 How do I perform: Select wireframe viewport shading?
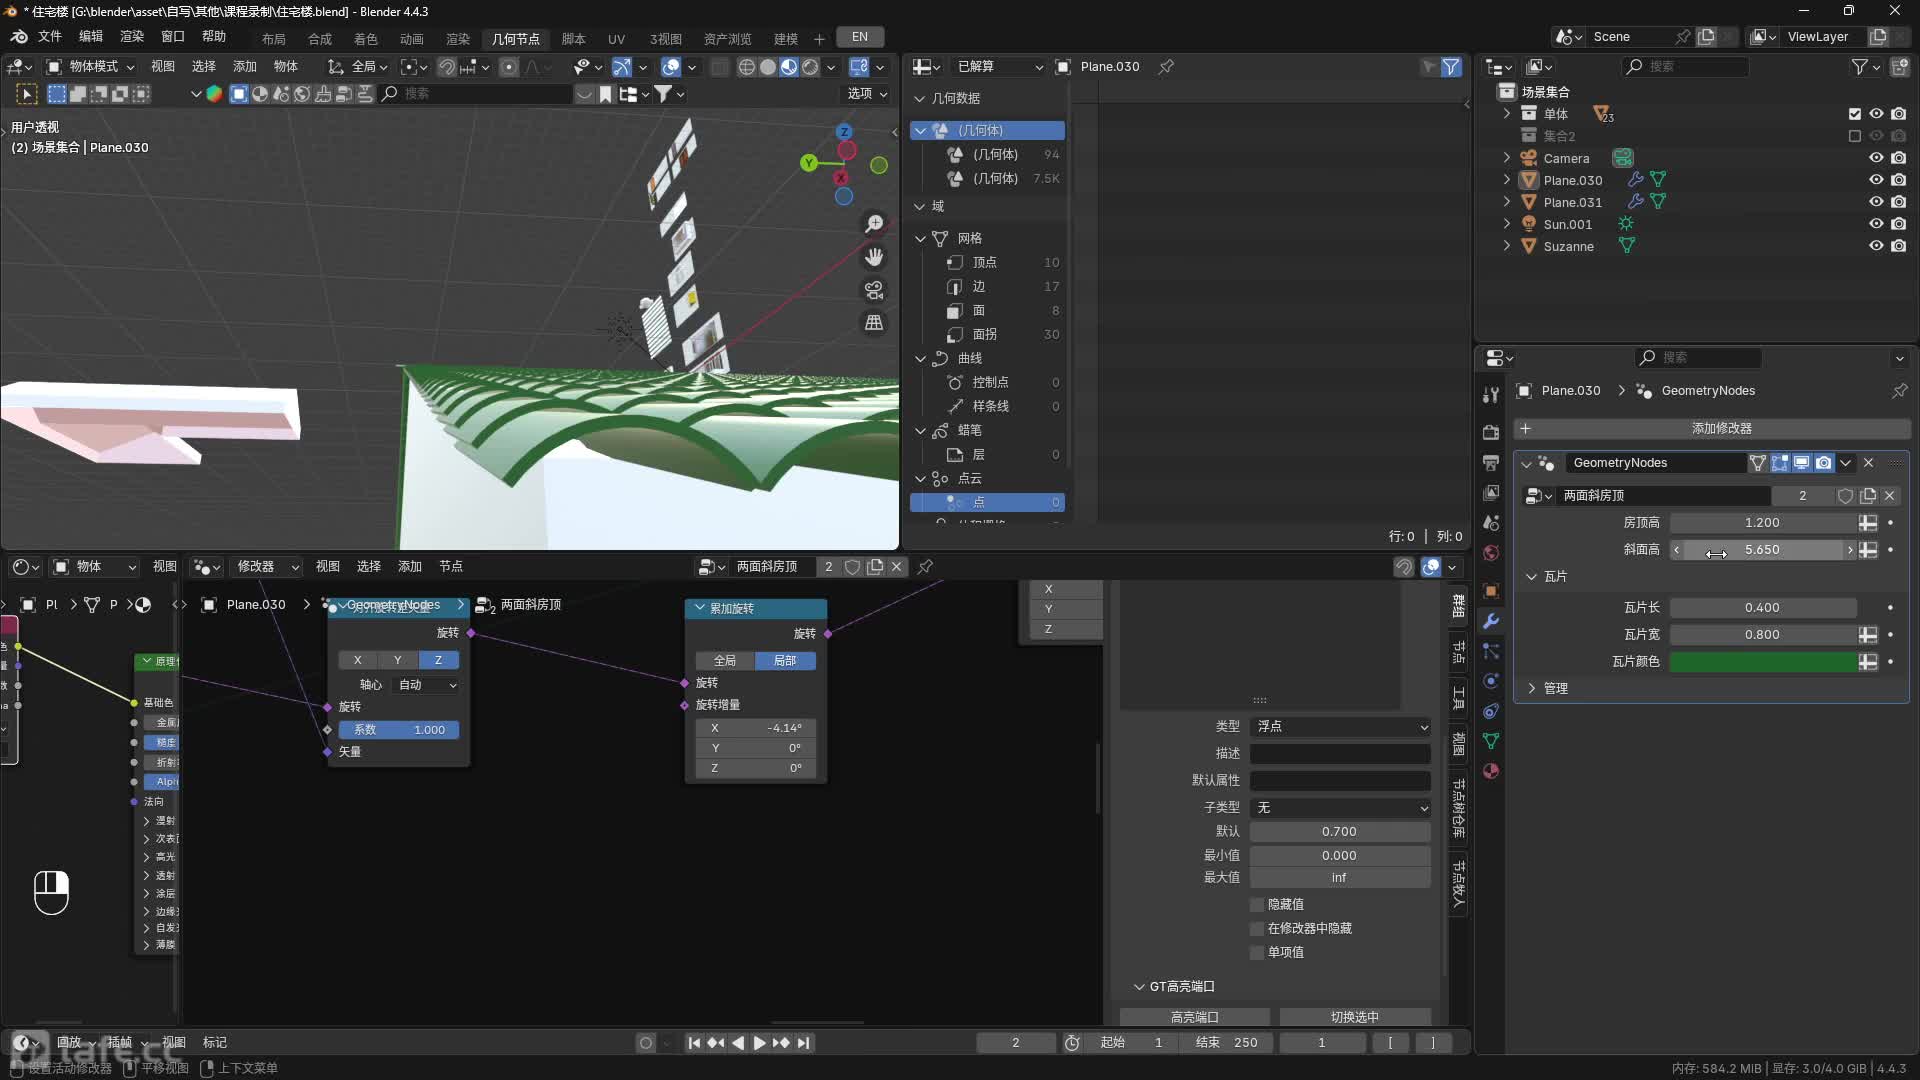tap(746, 67)
